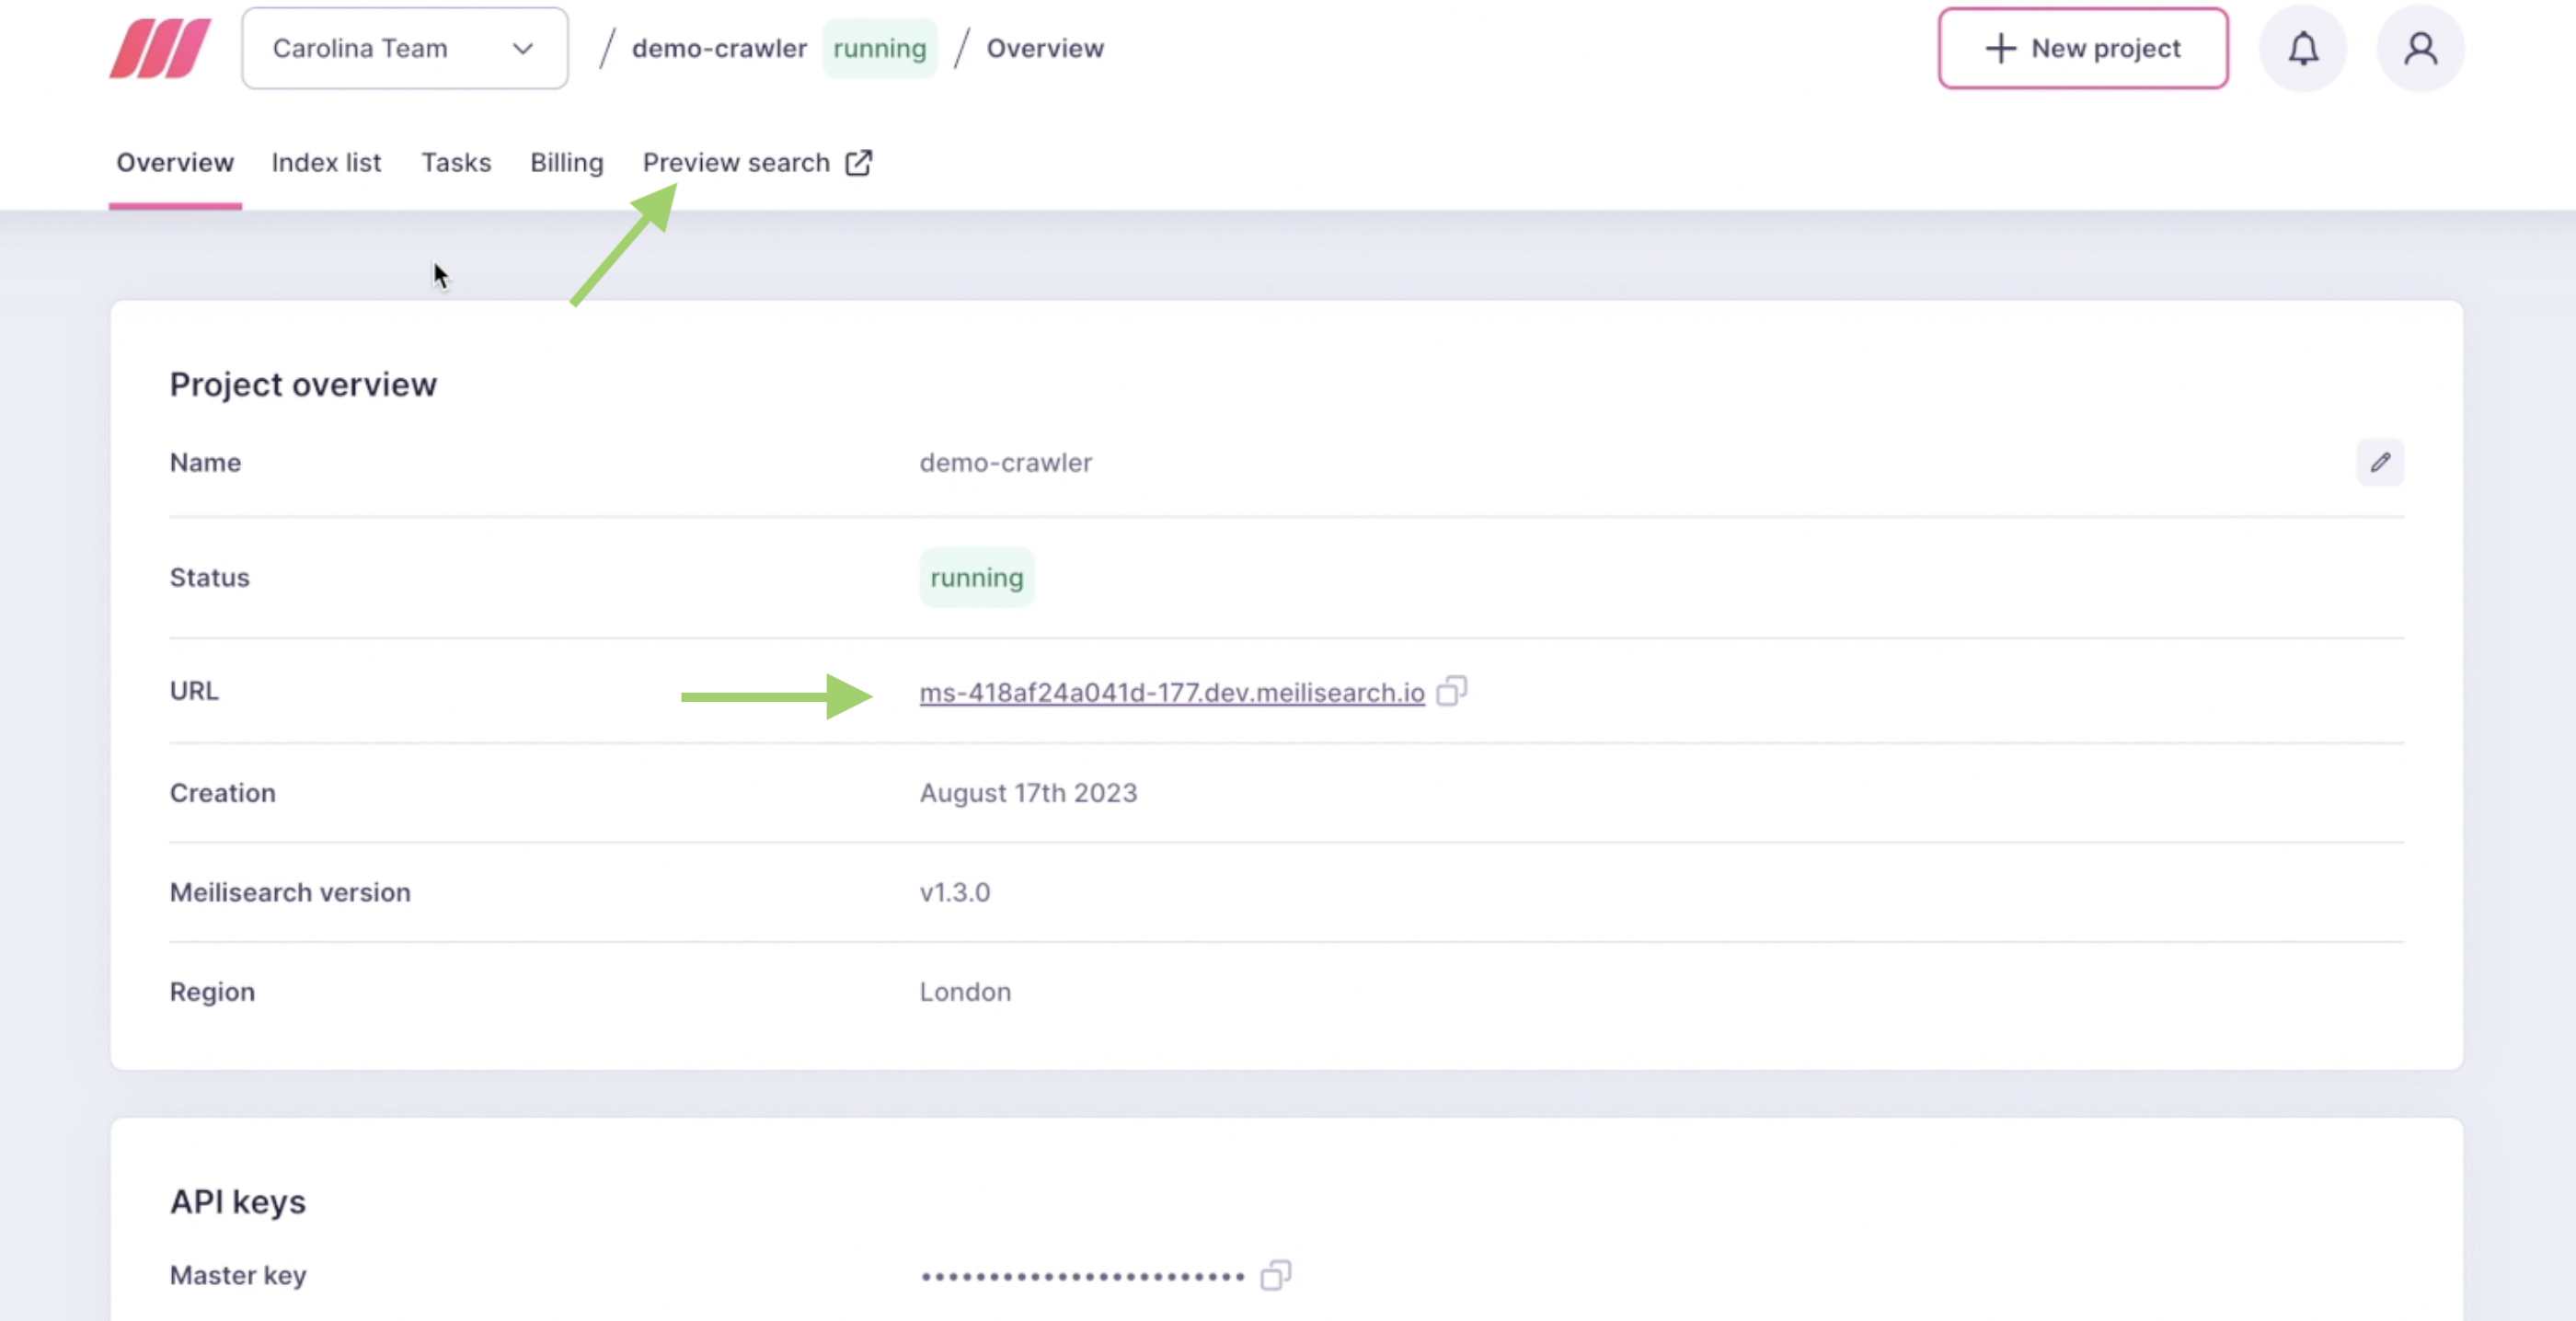Screen dimensions: 2576x1321
Task: Click the Meilisearch version label
Action: (290, 892)
